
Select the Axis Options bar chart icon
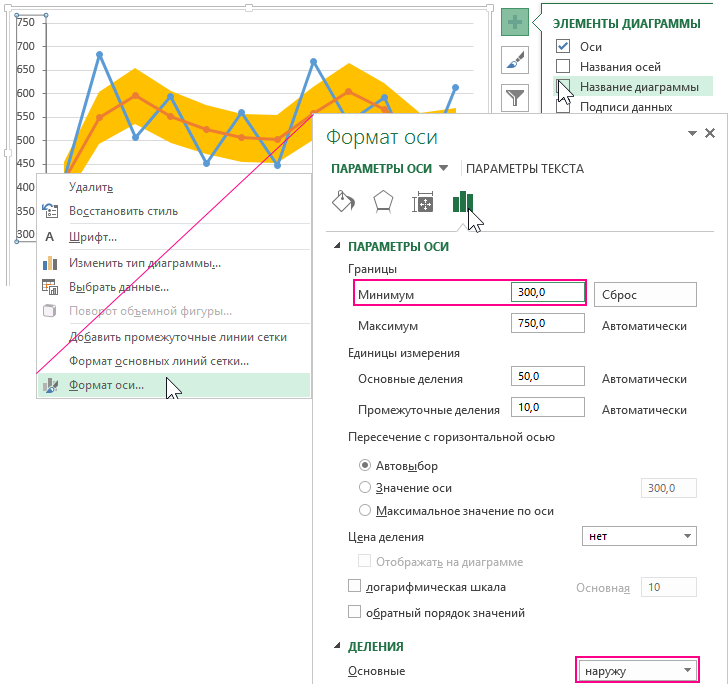point(462,202)
